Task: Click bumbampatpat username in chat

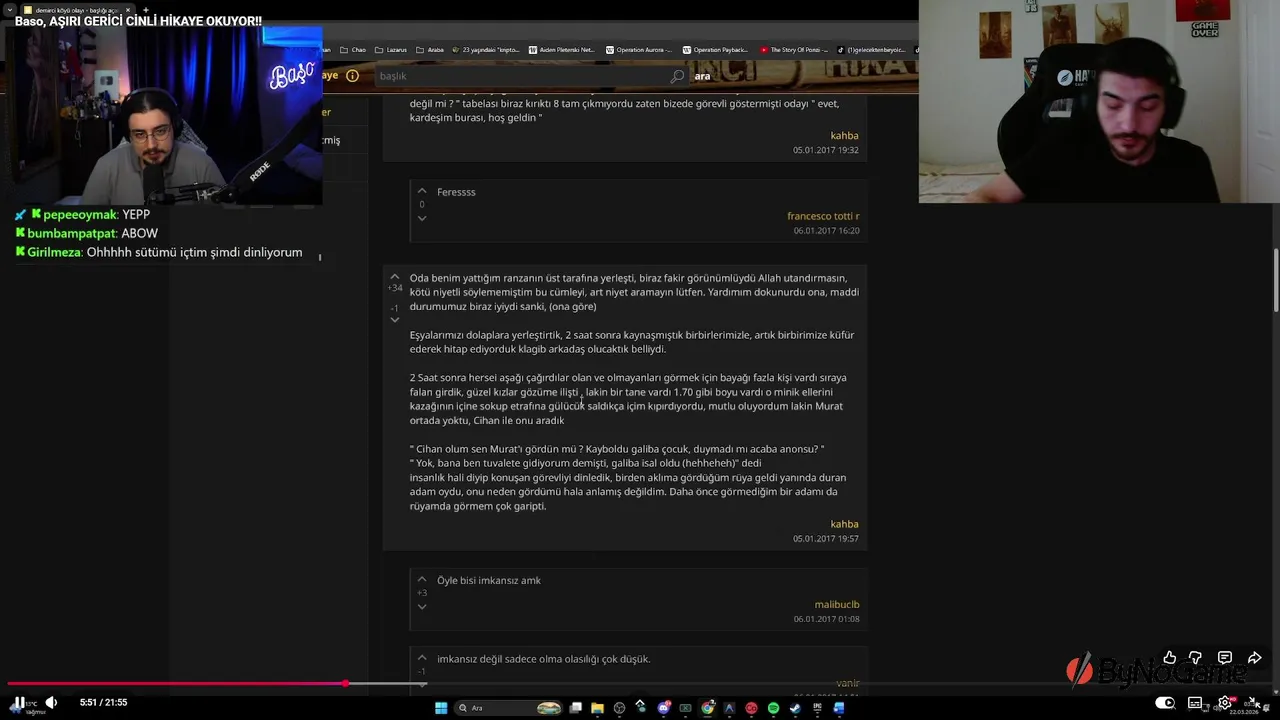Action: click(72, 233)
